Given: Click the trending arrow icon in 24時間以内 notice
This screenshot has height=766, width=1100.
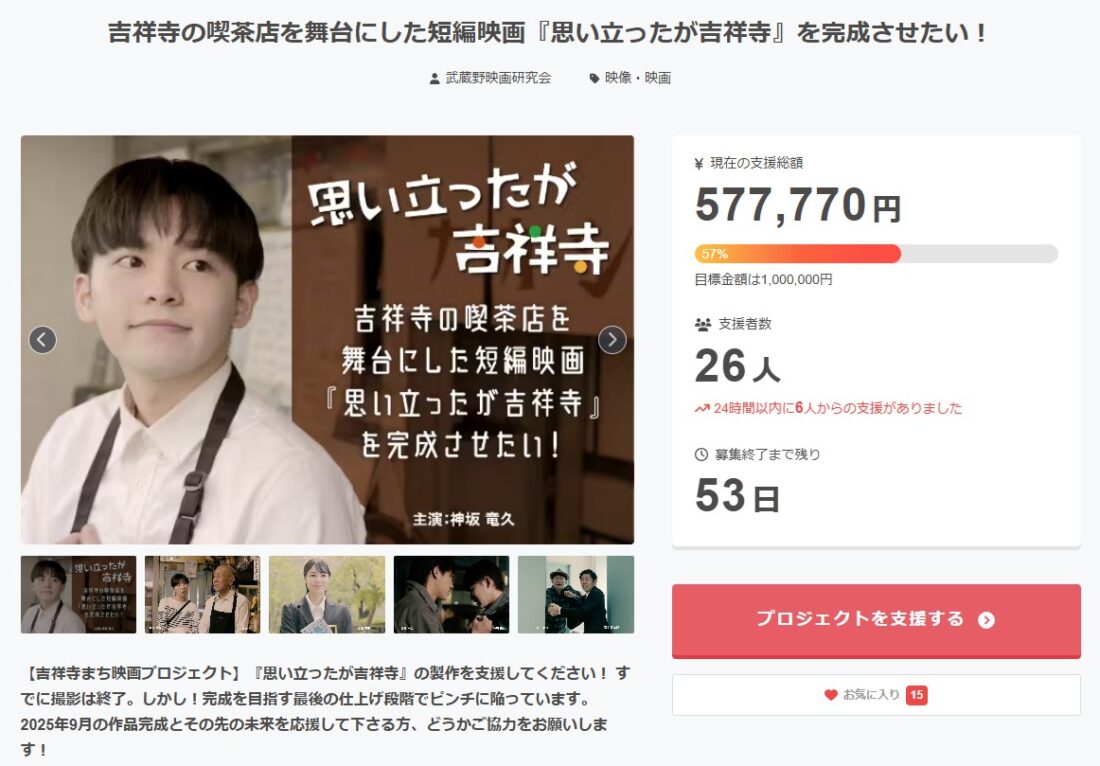Looking at the screenshot, I should (x=702, y=408).
